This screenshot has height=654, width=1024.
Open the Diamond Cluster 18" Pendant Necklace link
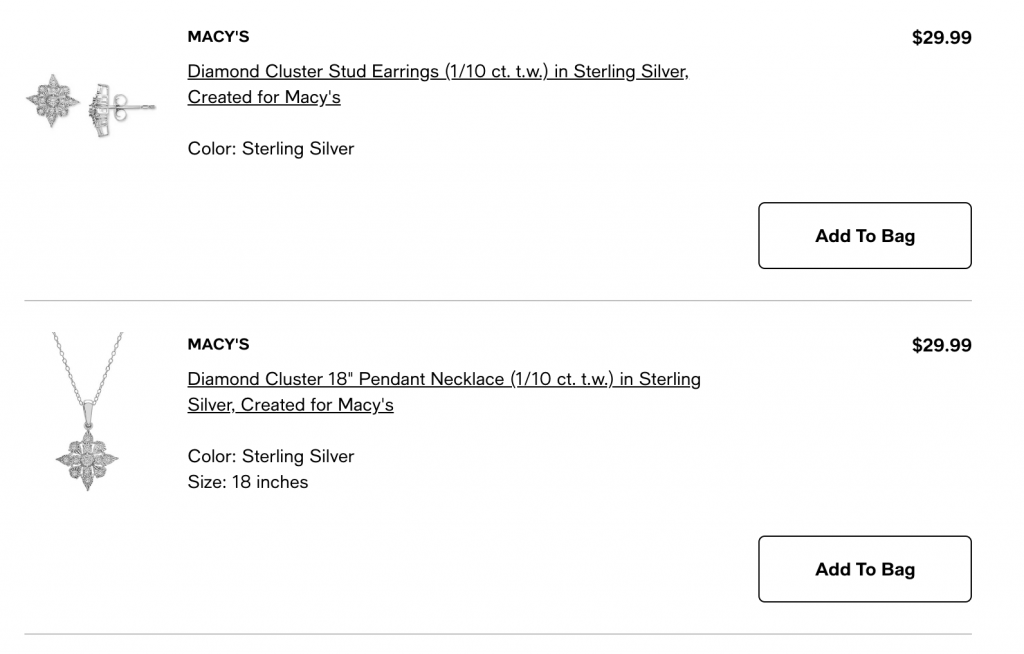444,391
